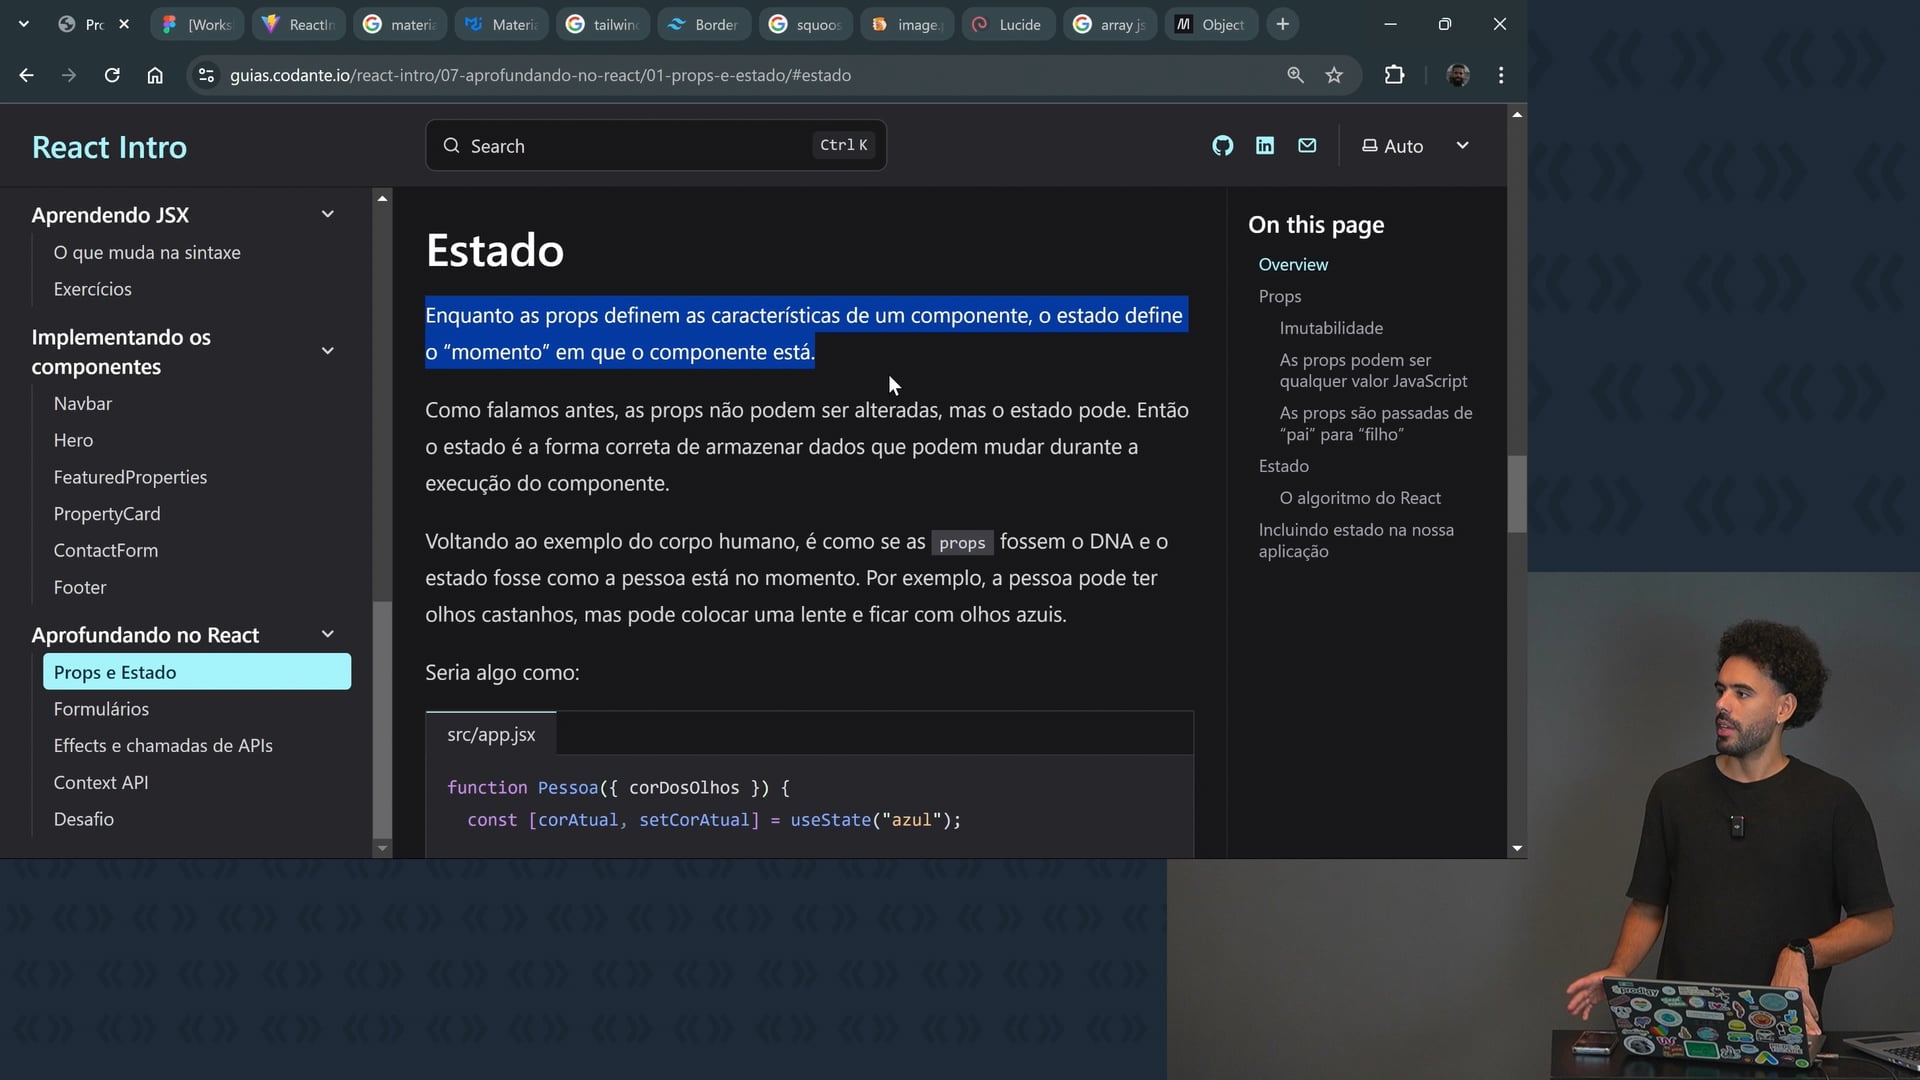Click the email envelope icon
This screenshot has height=1080, width=1920.
click(x=1307, y=146)
